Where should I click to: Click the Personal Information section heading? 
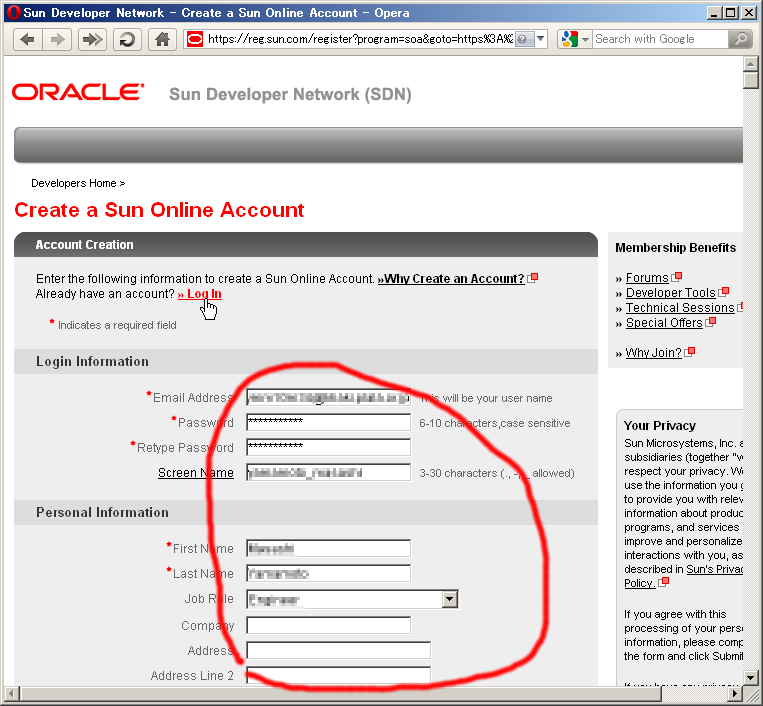(102, 512)
